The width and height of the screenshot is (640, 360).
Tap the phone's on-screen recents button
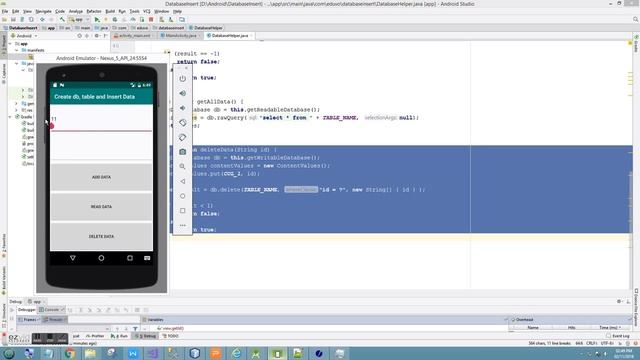(x=130, y=258)
